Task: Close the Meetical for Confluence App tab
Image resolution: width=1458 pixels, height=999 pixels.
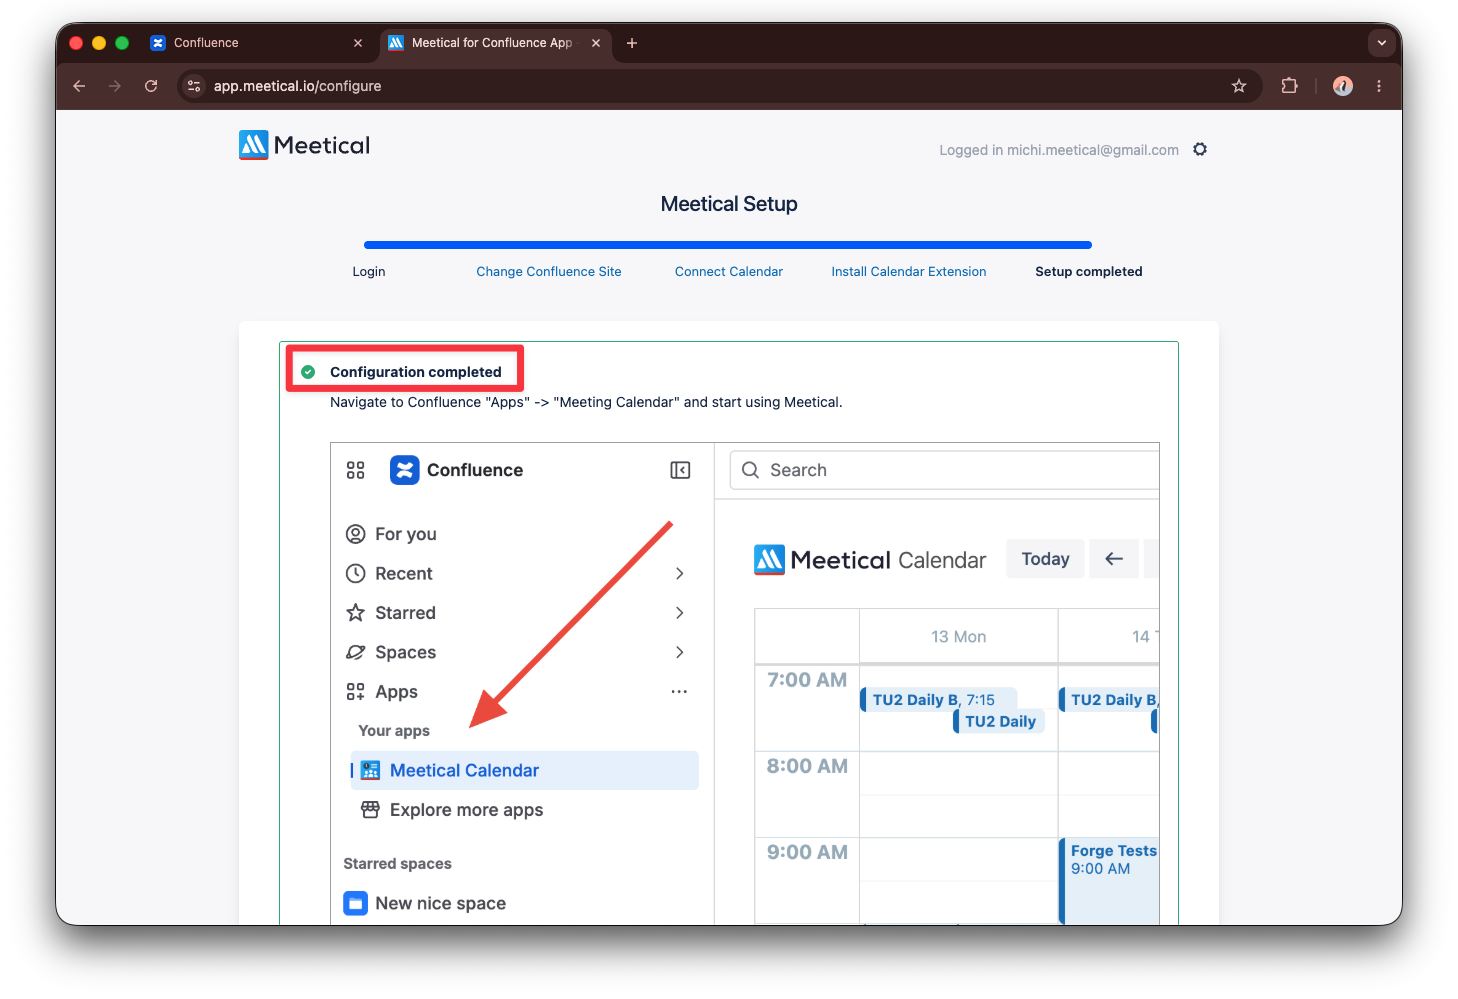Action: pos(596,43)
